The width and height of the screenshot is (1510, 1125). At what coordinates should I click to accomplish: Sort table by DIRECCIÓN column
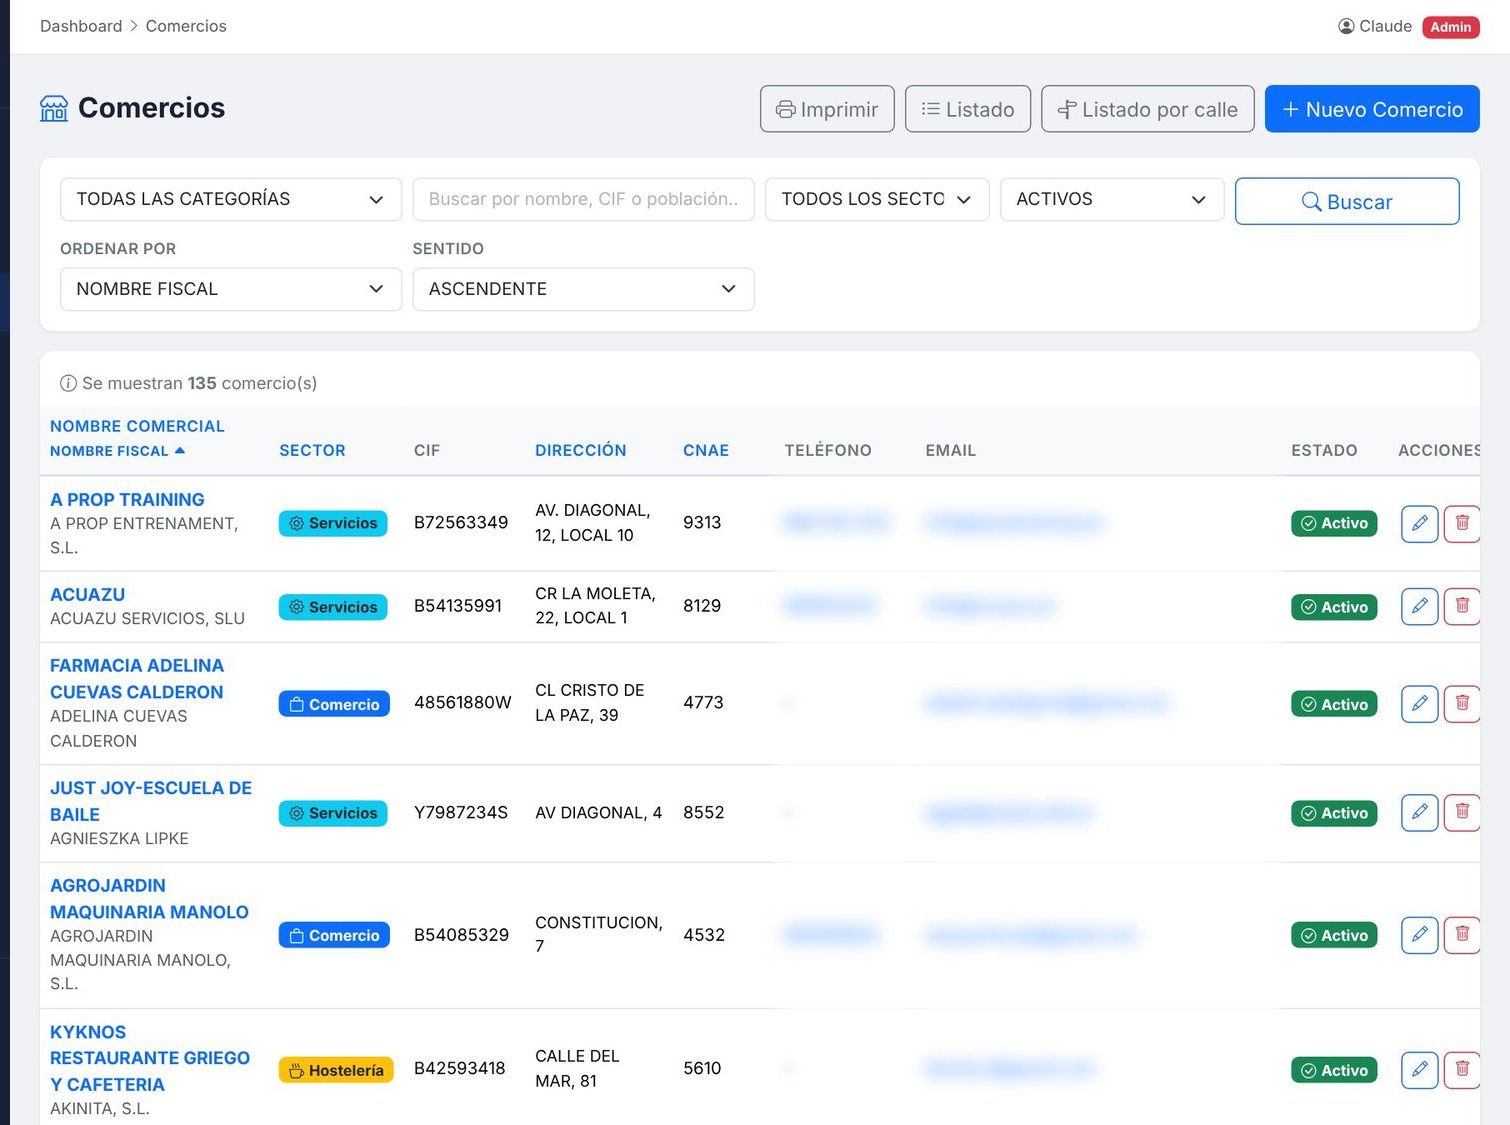point(581,450)
